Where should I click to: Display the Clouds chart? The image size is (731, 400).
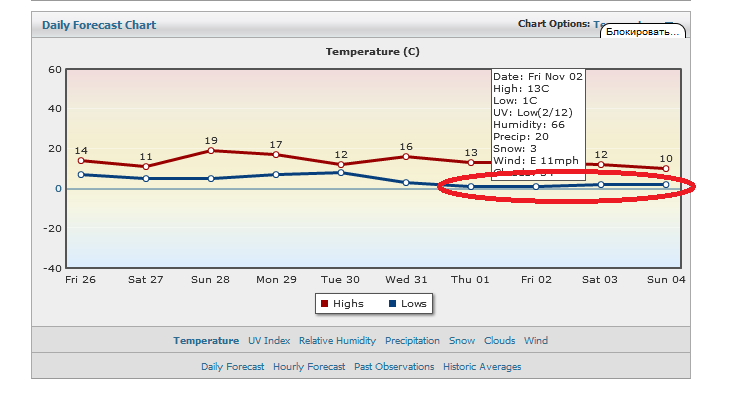pyautogui.click(x=500, y=341)
